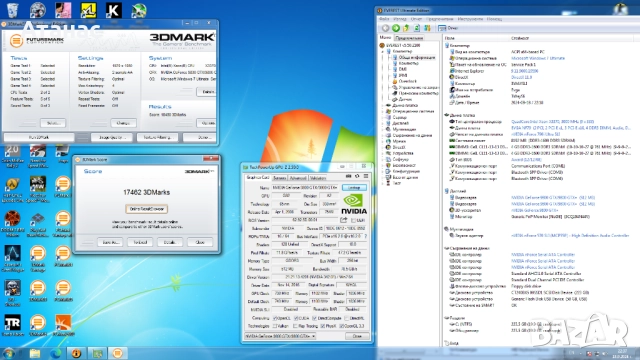Expand the Дънна платка node in EVEREST tree

(x=383, y=105)
